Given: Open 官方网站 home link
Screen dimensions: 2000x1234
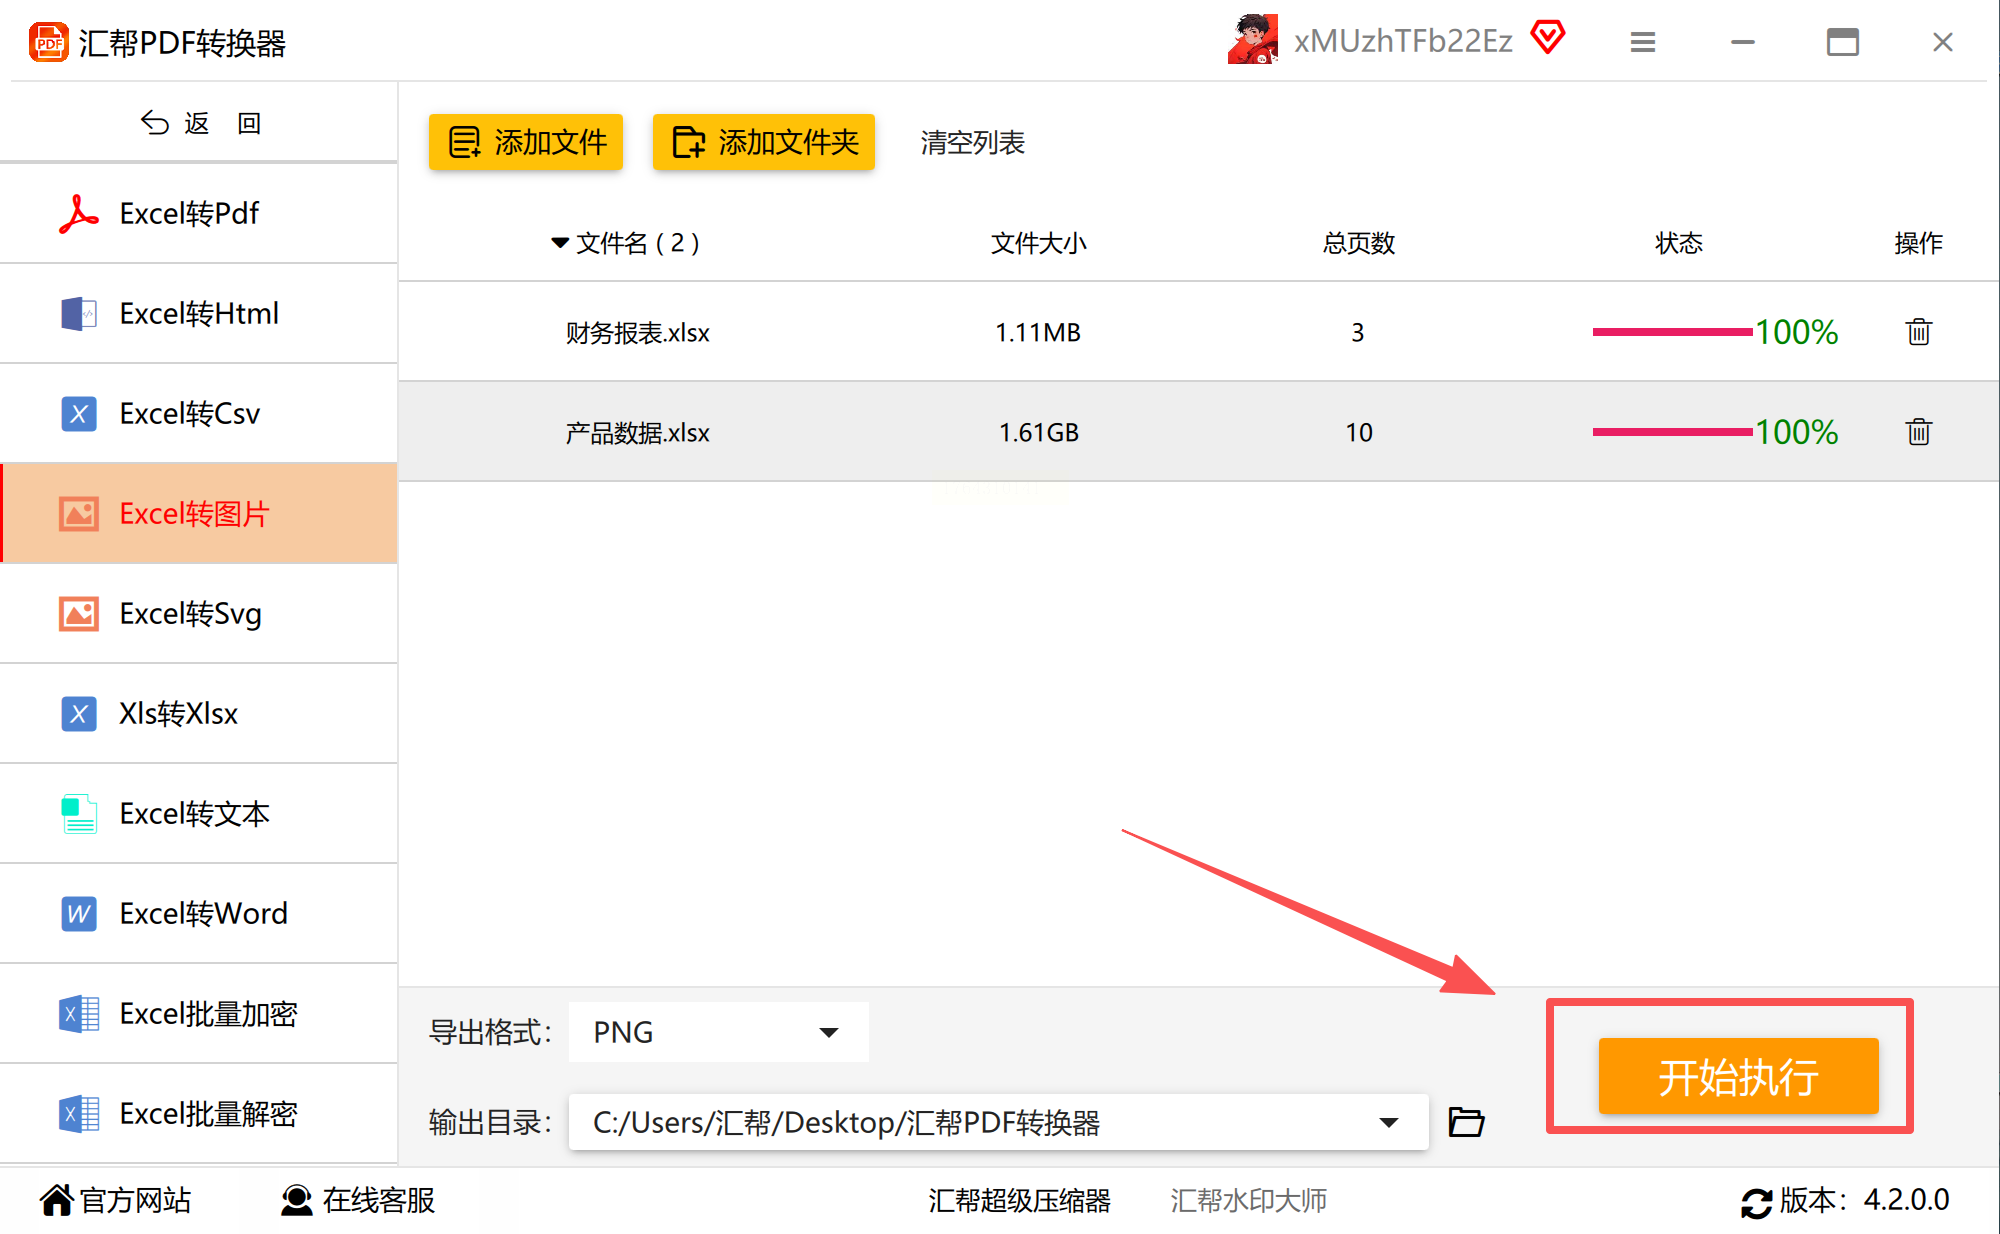Looking at the screenshot, I should (x=115, y=1200).
